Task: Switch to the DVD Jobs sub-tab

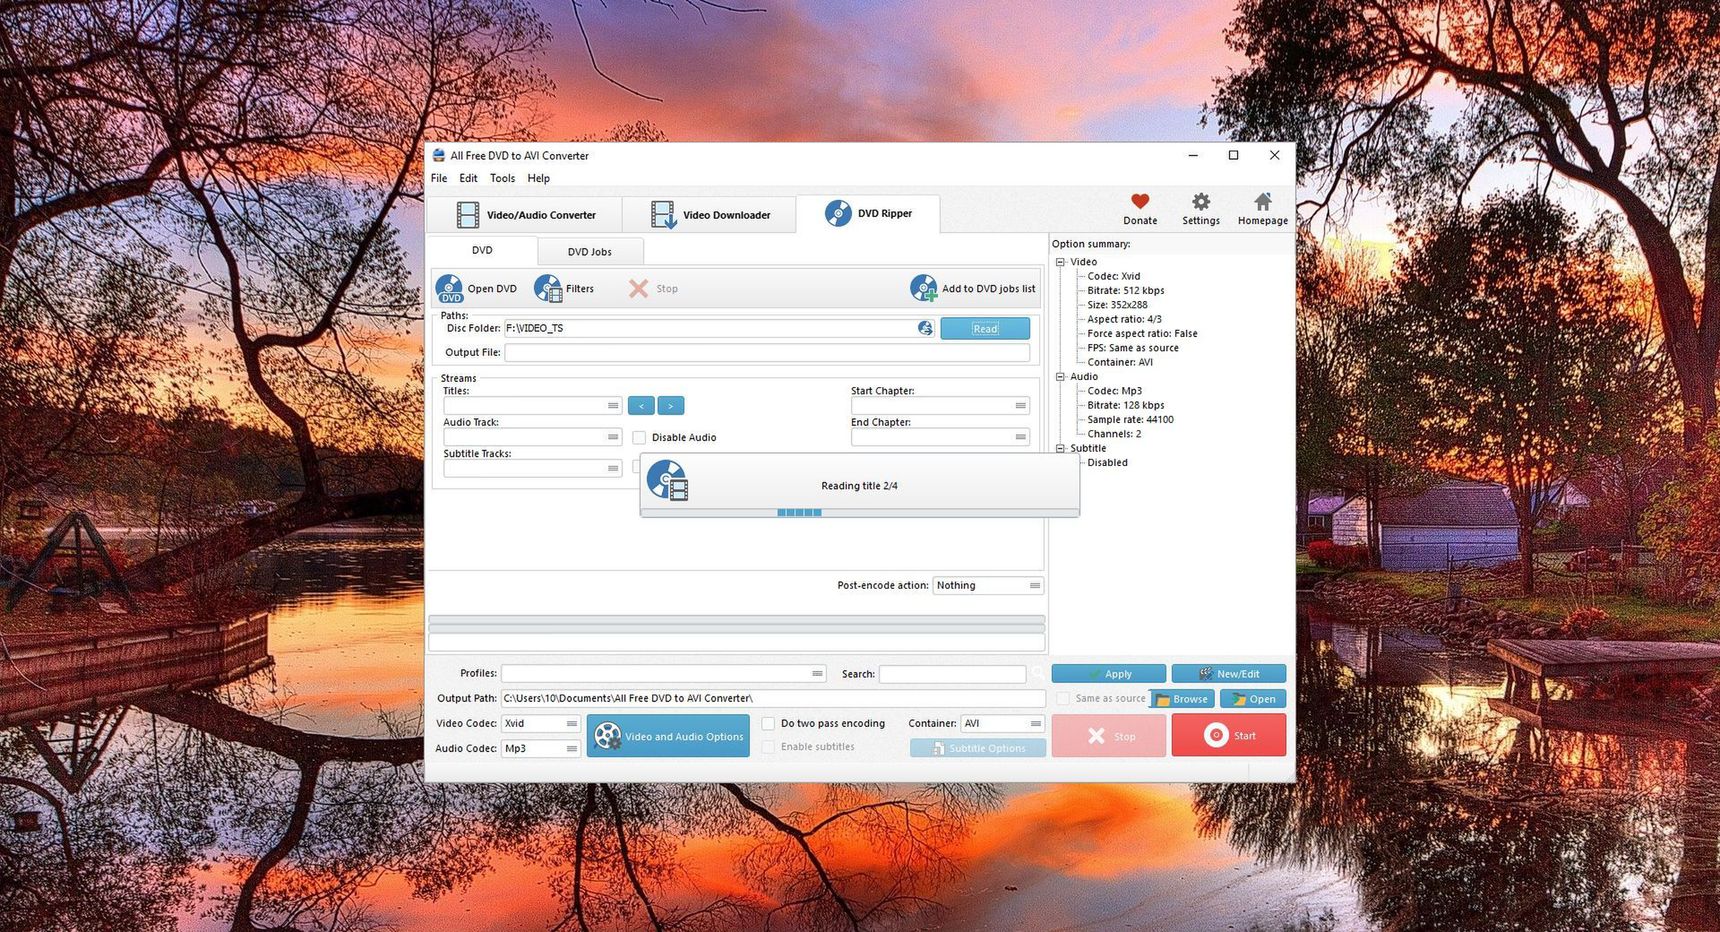Action: tap(590, 252)
